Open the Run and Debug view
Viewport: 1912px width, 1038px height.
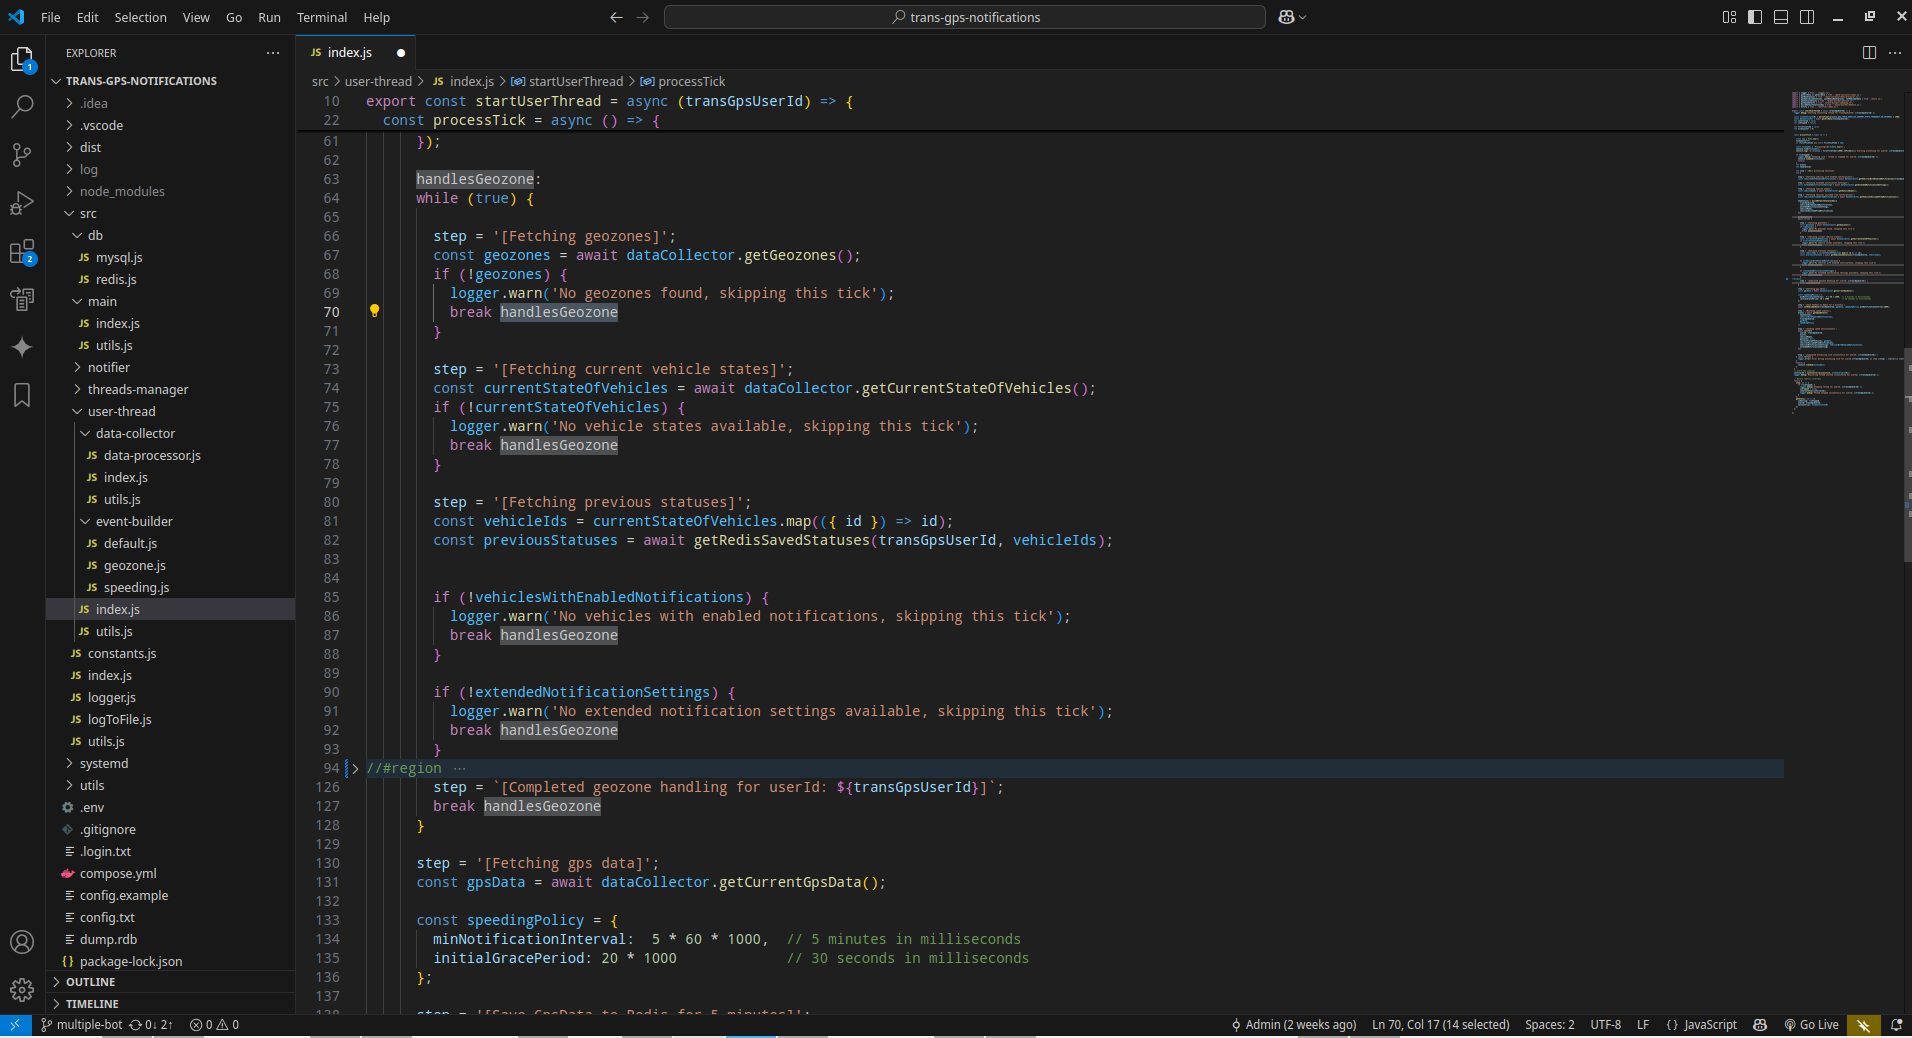point(22,203)
